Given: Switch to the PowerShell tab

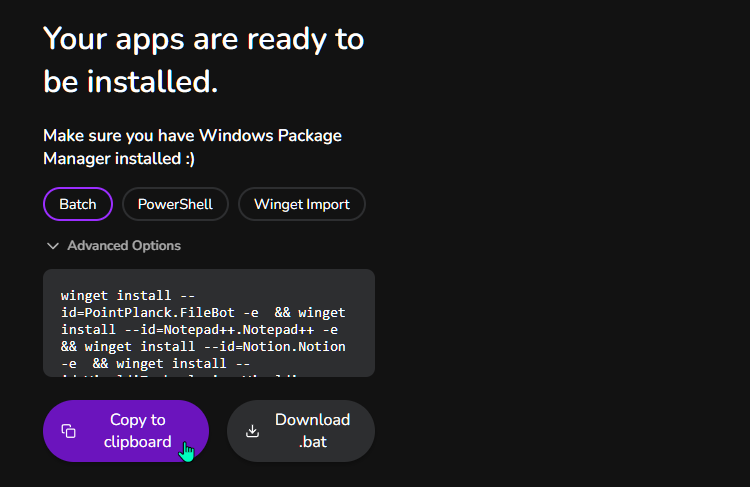Looking at the screenshot, I should [x=175, y=204].
